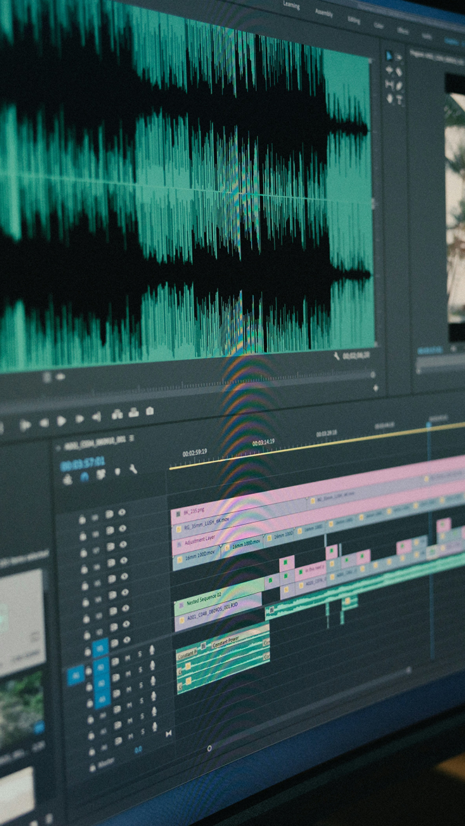Image resolution: width=465 pixels, height=826 pixels.
Task: Toggle eye visibility of highlighted V1 track
Action: (126, 641)
